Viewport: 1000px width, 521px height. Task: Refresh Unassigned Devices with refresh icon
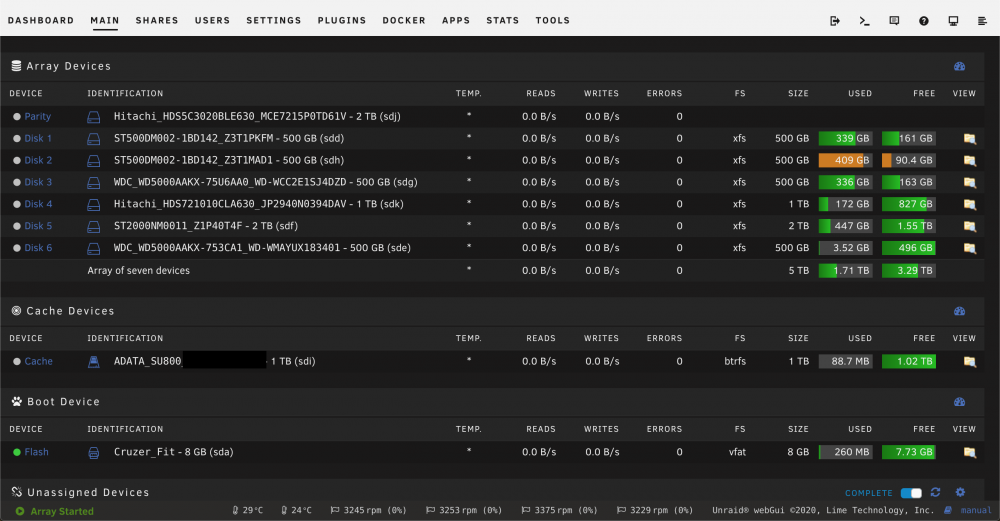coord(936,492)
